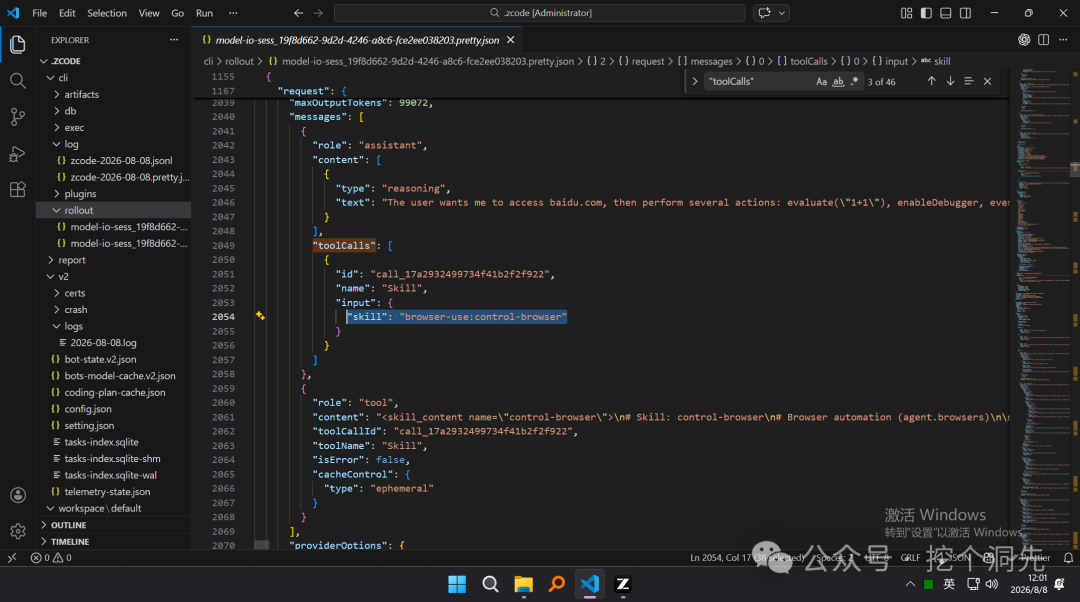Close the find widget
The width and height of the screenshot is (1080, 602).
pyautogui.click(x=988, y=81)
